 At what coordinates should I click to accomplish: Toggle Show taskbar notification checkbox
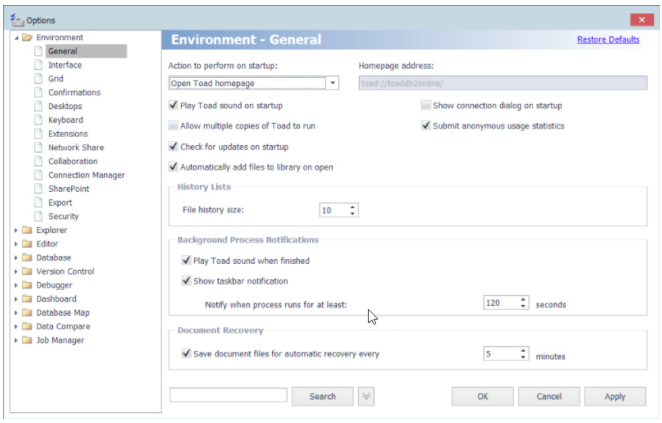coord(186,281)
